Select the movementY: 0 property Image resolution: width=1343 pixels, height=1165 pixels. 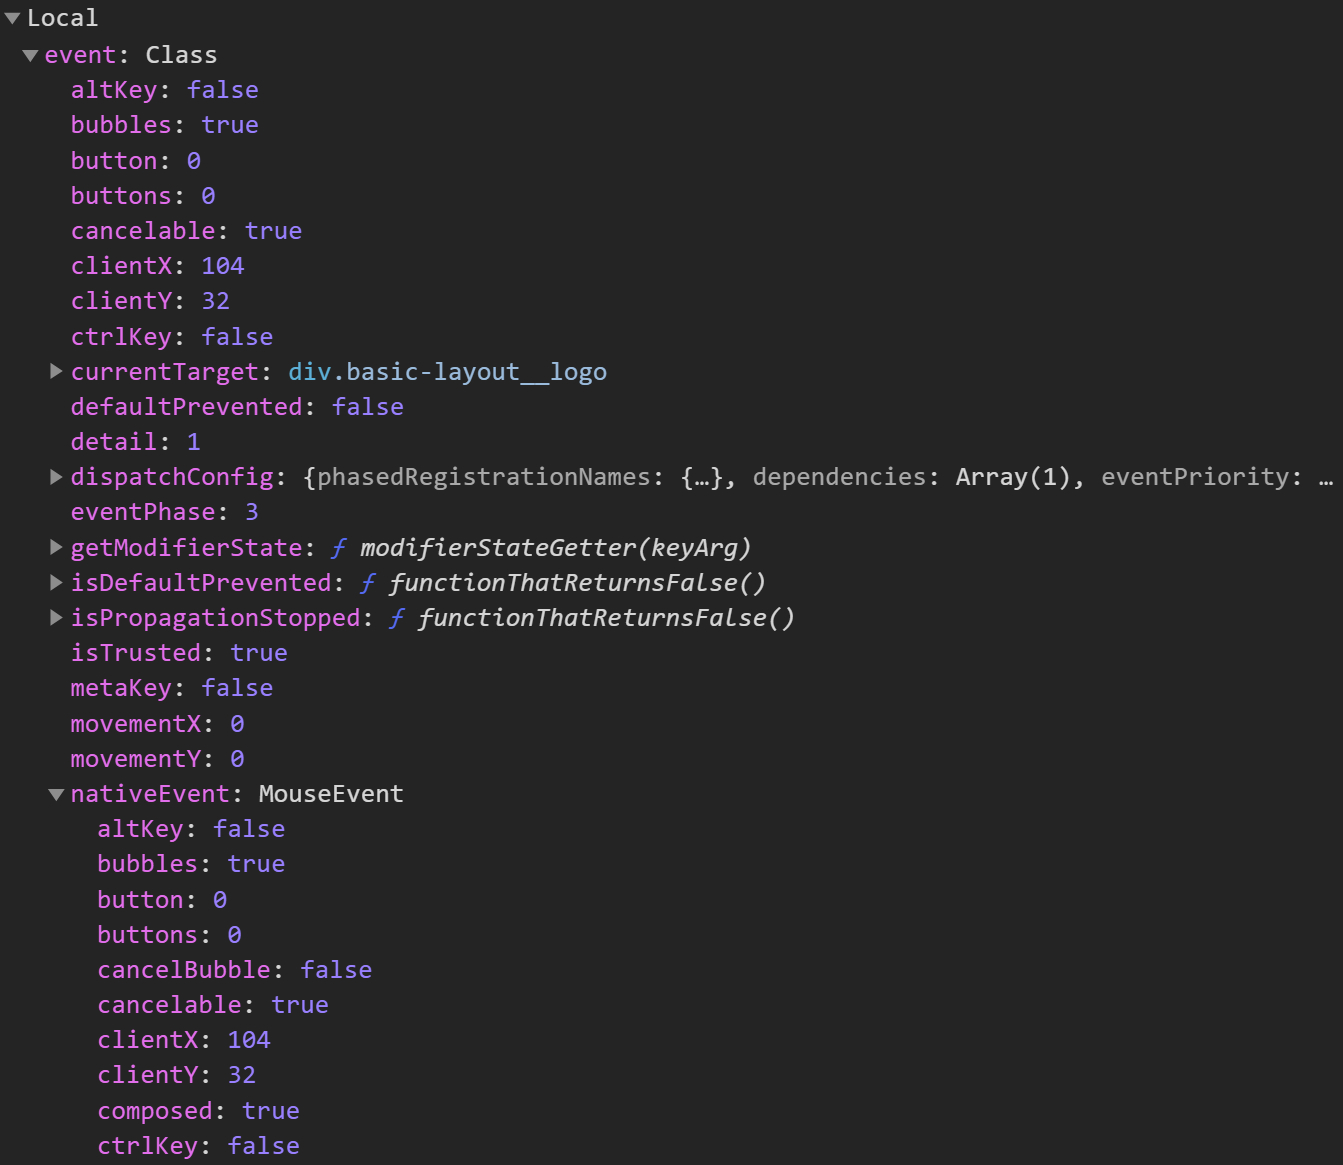point(157,759)
